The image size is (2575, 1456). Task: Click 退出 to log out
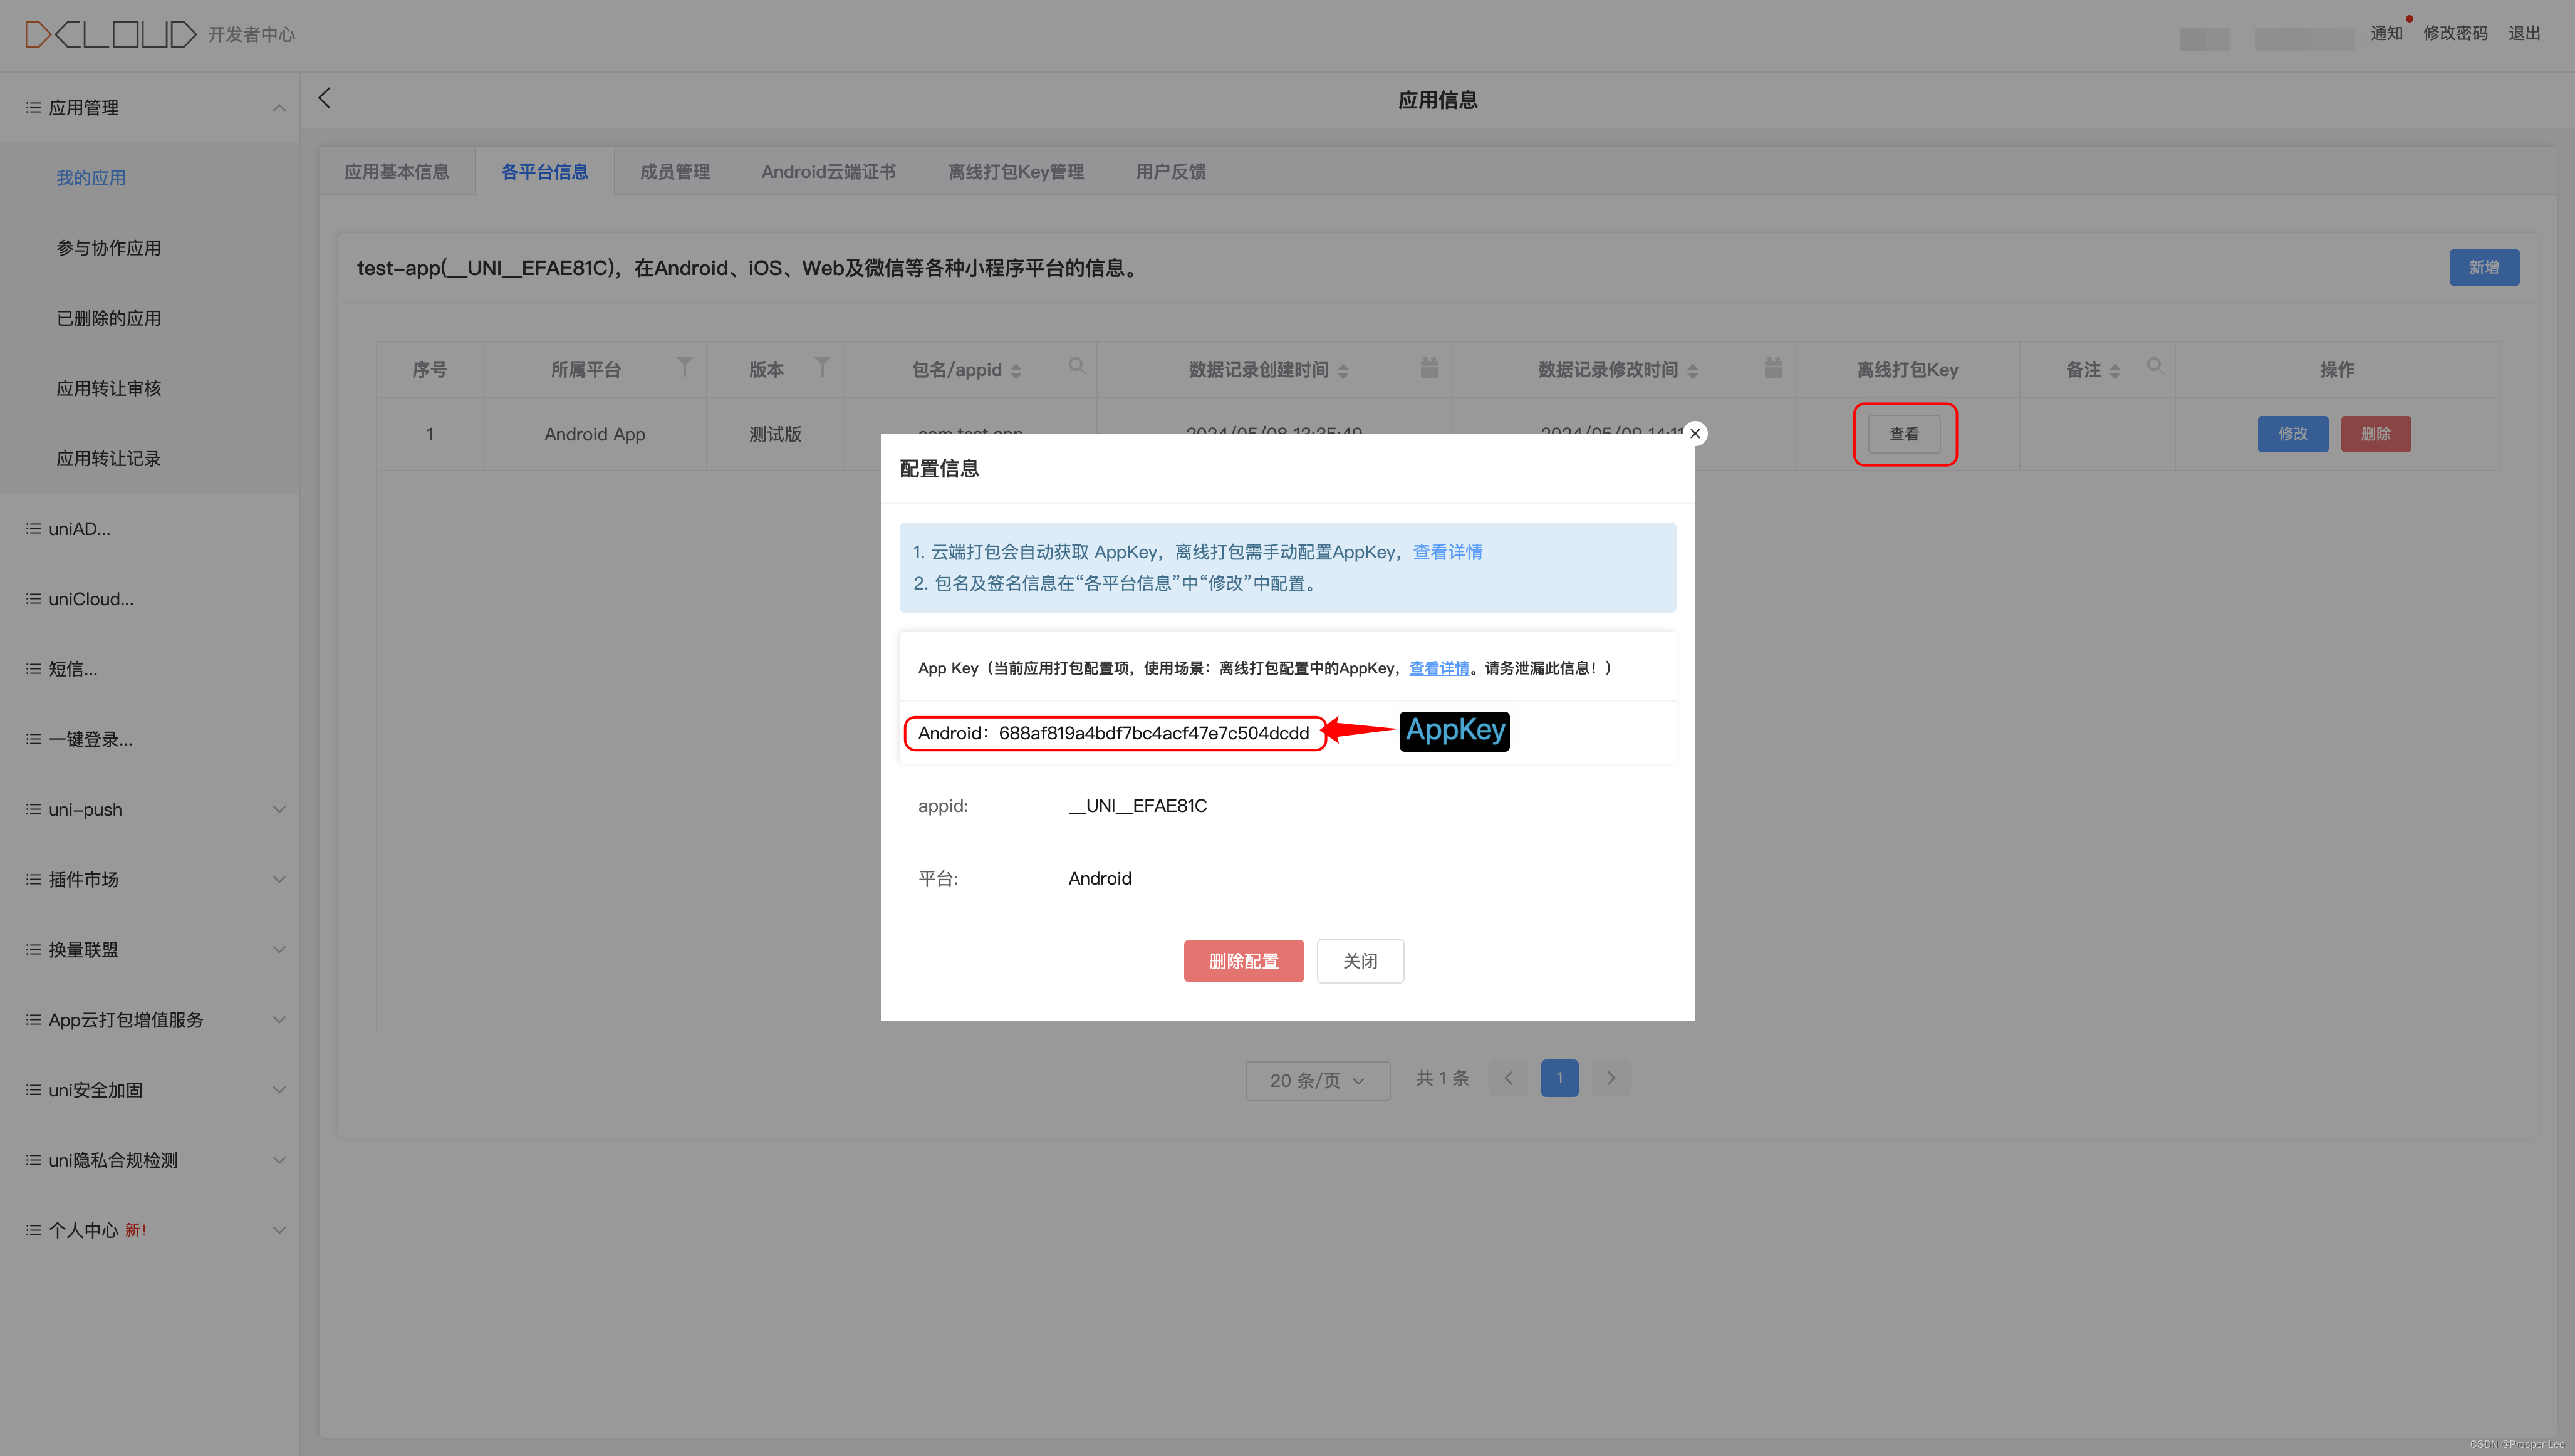(x=2524, y=33)
